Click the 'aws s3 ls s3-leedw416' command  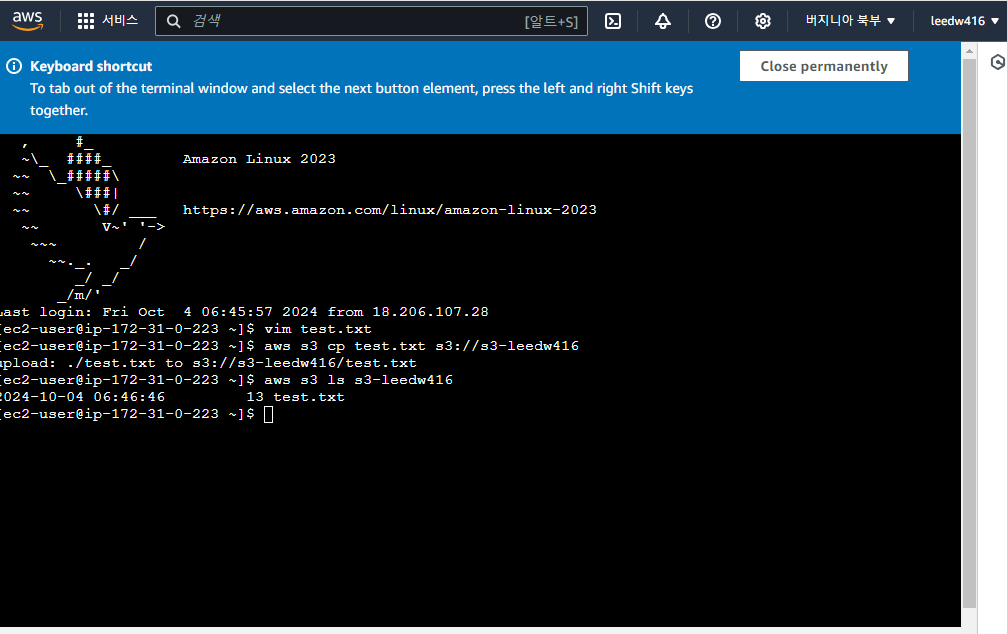click(358, 380)
